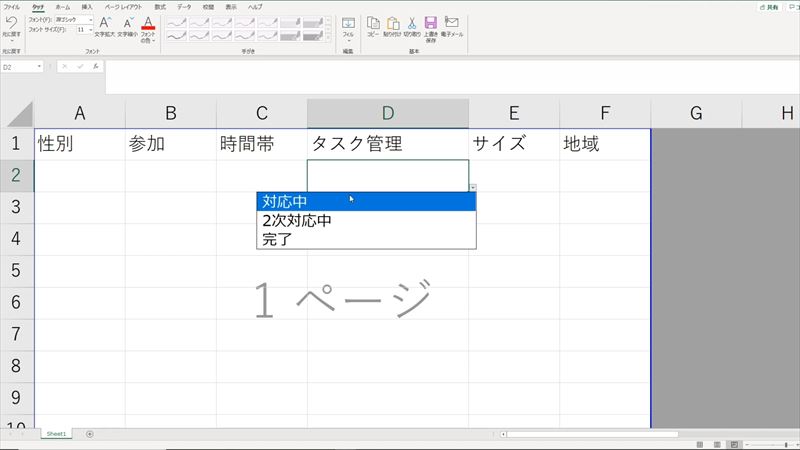The image size is (800, 450).
Task: Open the font name dropdown
Action: 91,19
